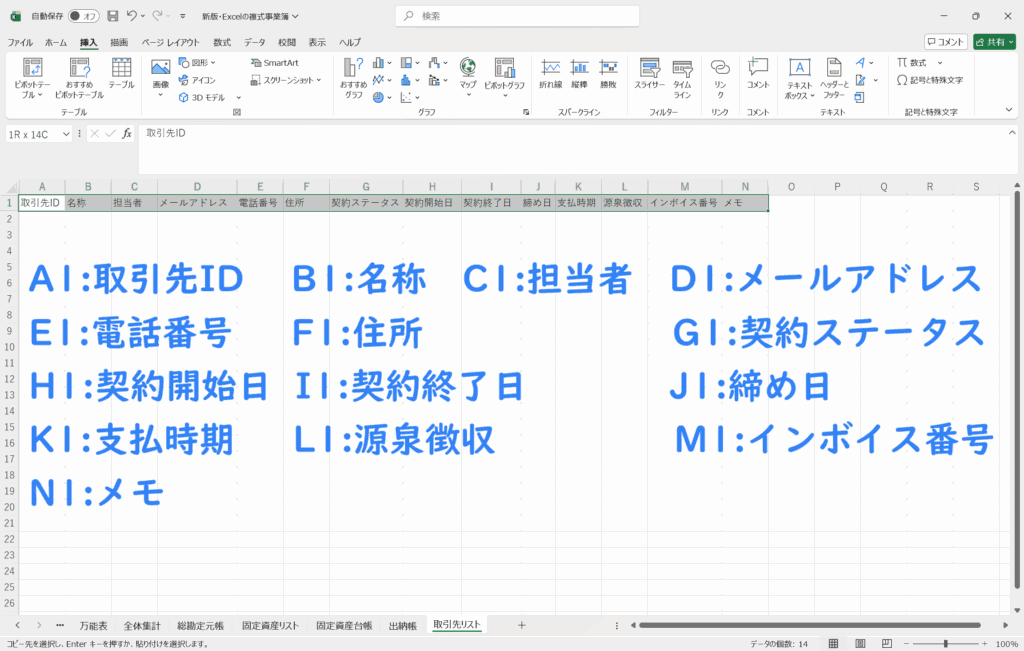Open the Data ribbon tab

255,43
